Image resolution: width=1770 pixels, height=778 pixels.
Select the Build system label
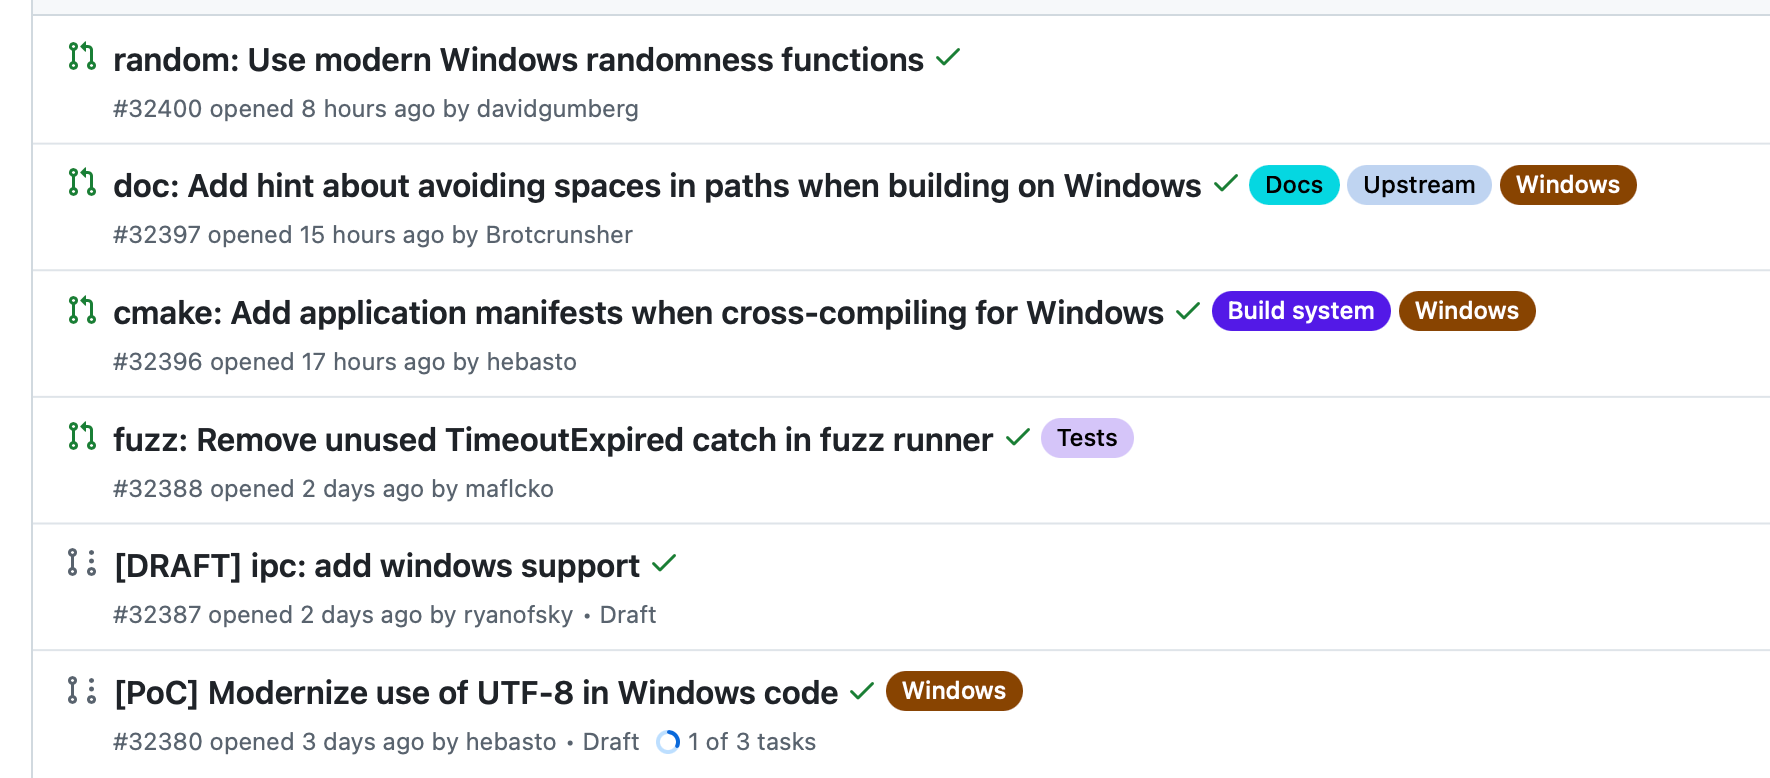click(x=1301, y=311)
